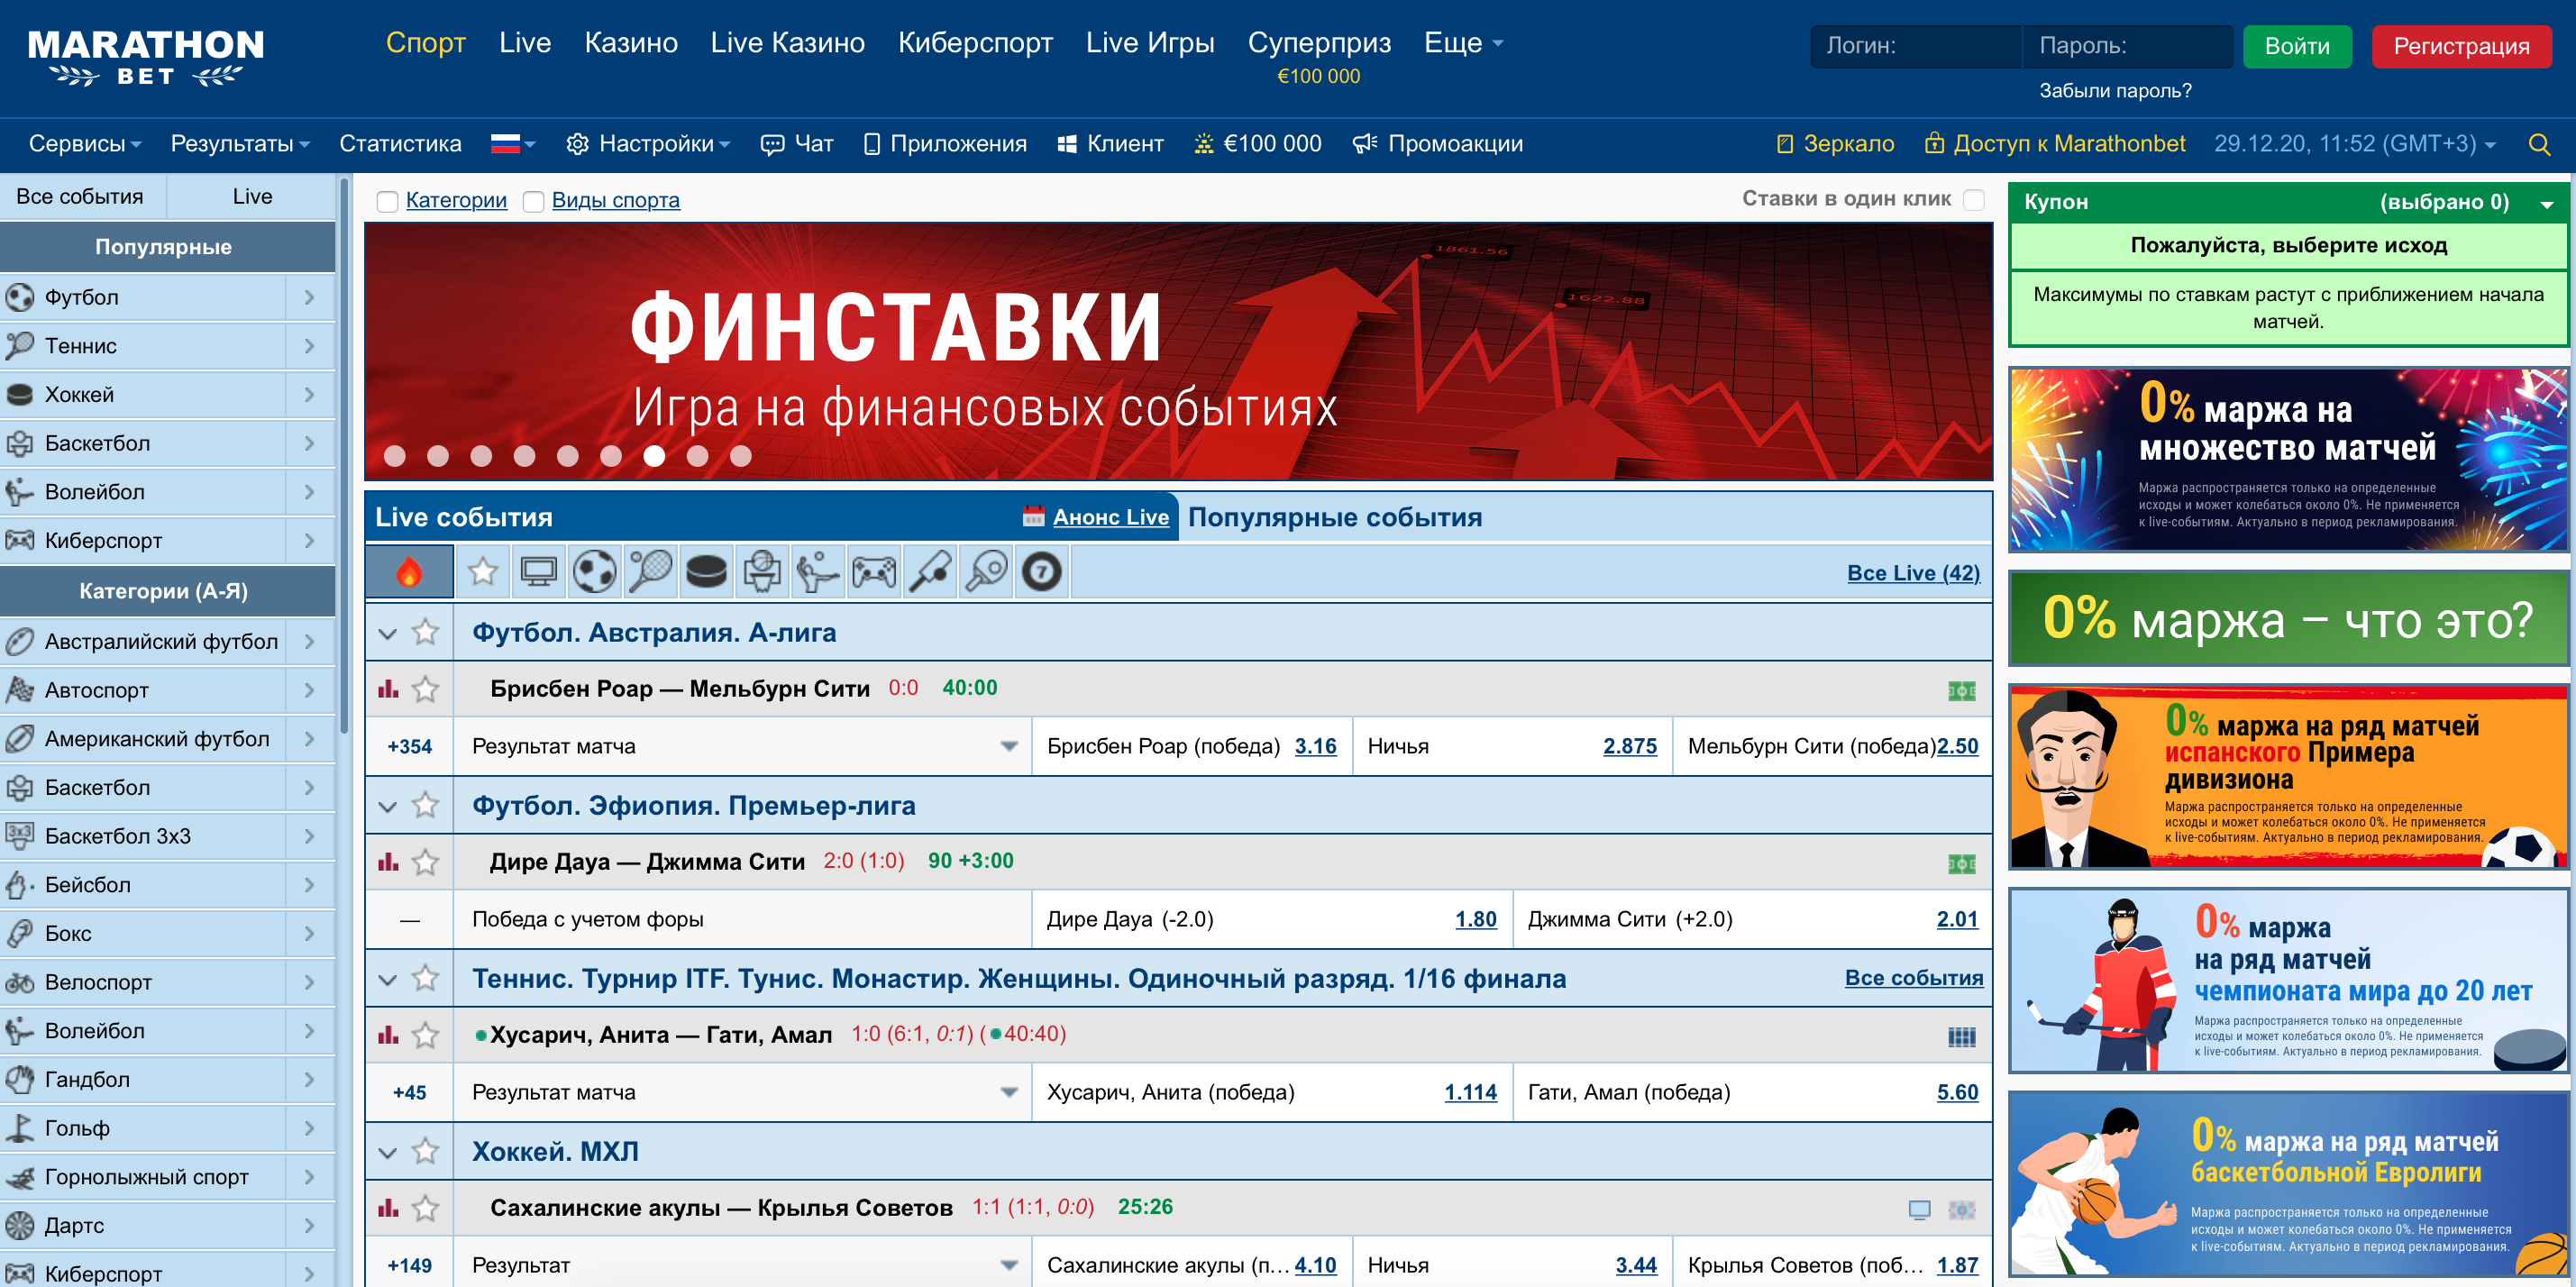Add Хусарич, Анита match to favorites

(426, 1034)
